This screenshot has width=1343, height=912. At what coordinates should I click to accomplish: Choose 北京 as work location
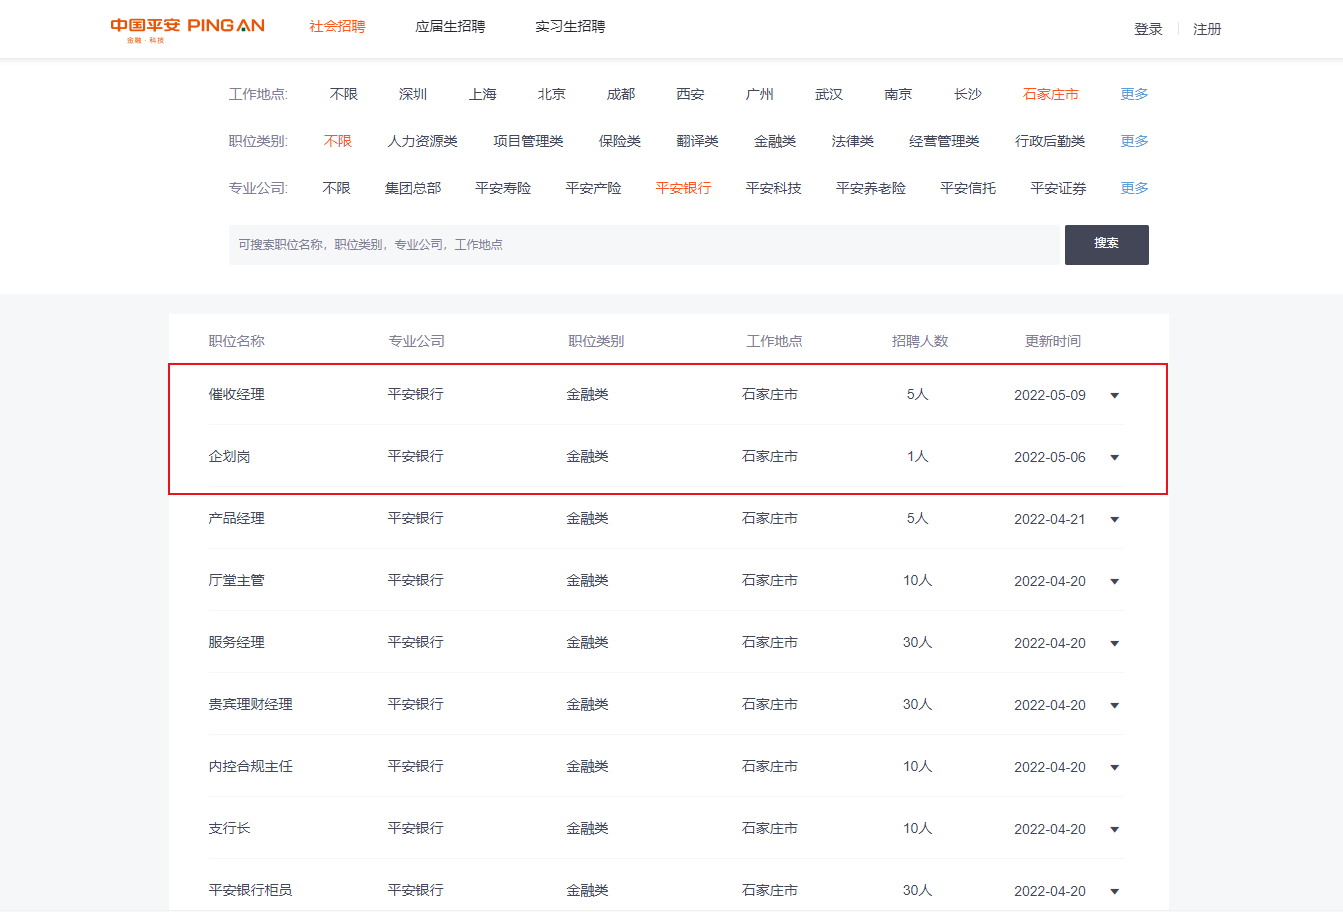click(552, 94)
